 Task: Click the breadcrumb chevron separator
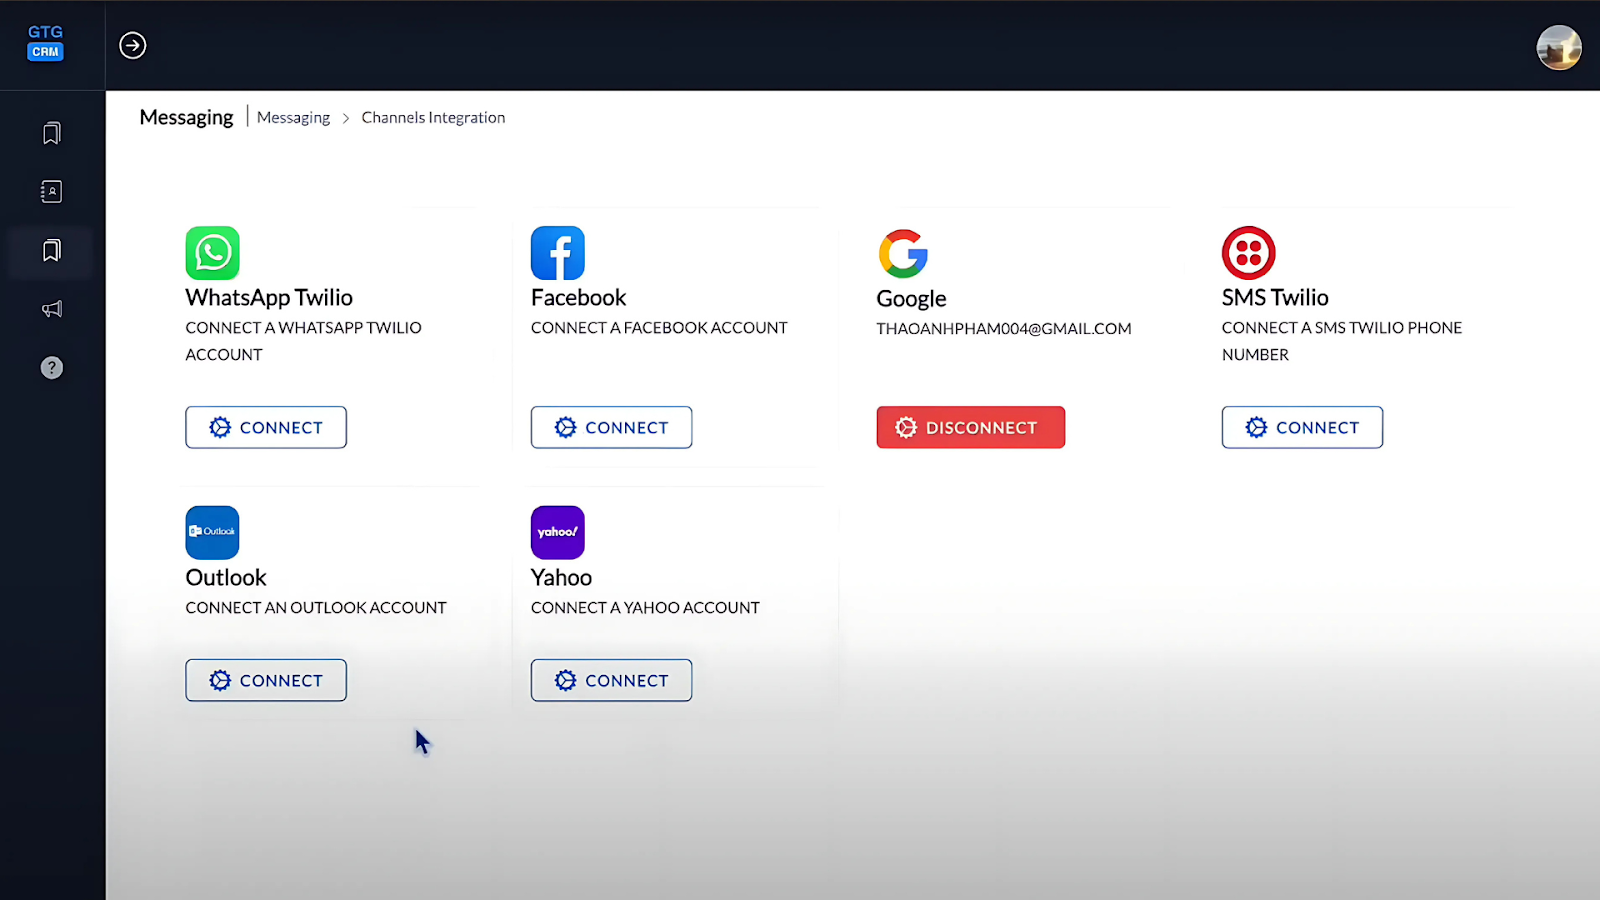coord(346,118)
